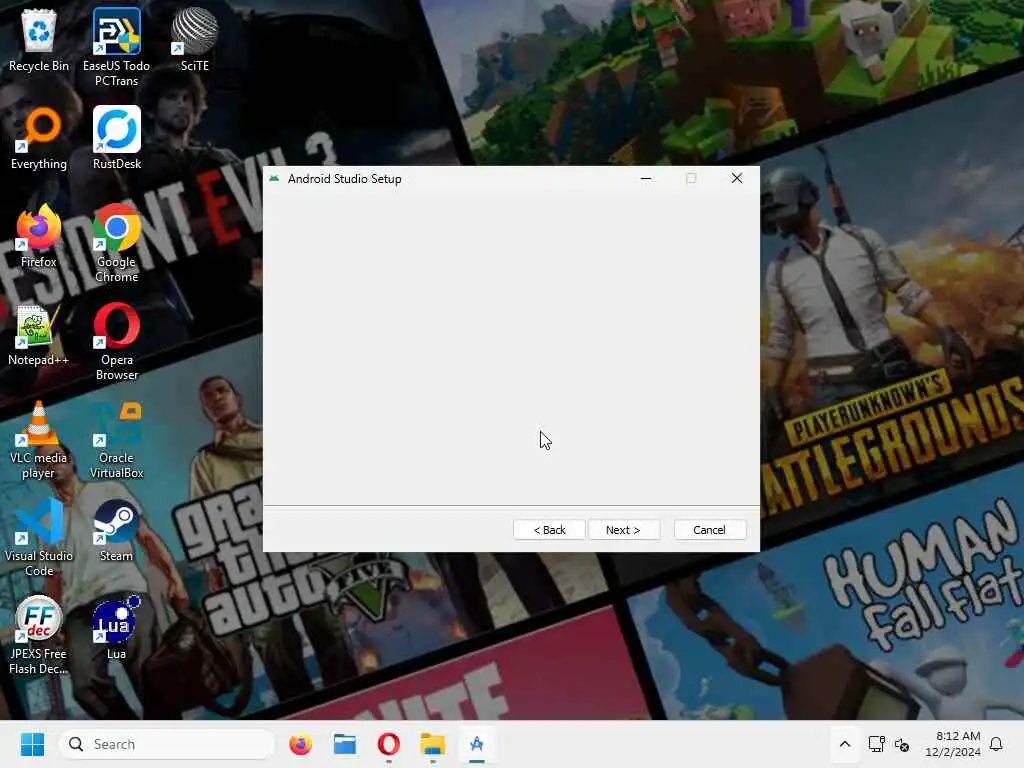Select the RustDesk desktop icon
1024x768 pixels.
click(x=117, y=138)
